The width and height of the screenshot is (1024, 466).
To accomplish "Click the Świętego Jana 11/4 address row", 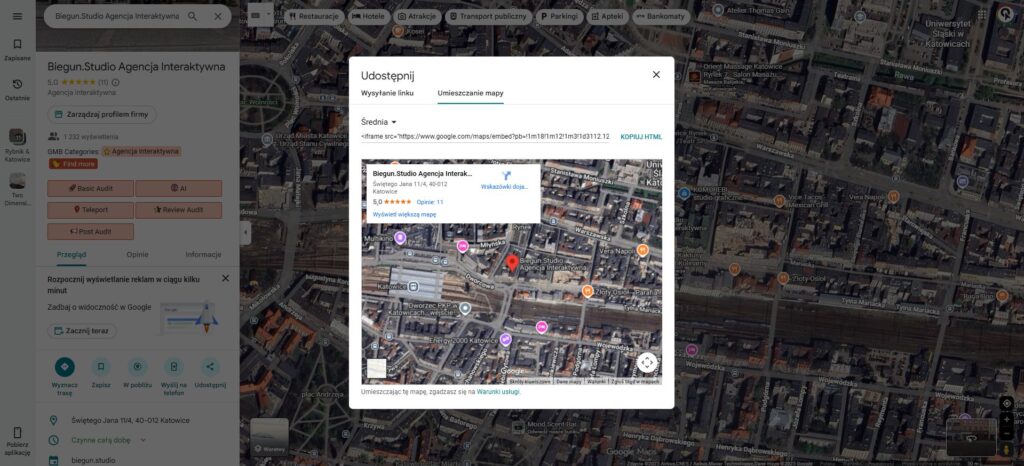I will pyautogui.click(x=137, y=420).
